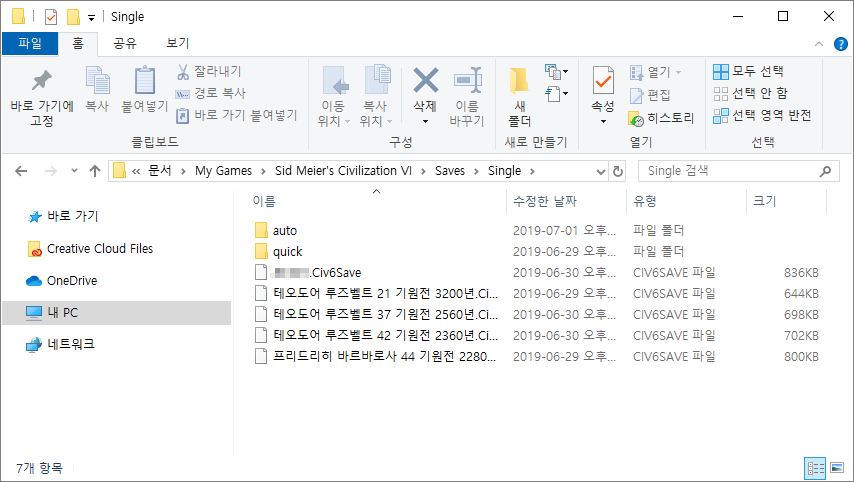Open recent locations dropdown arrow

click(x=74, y=171)
